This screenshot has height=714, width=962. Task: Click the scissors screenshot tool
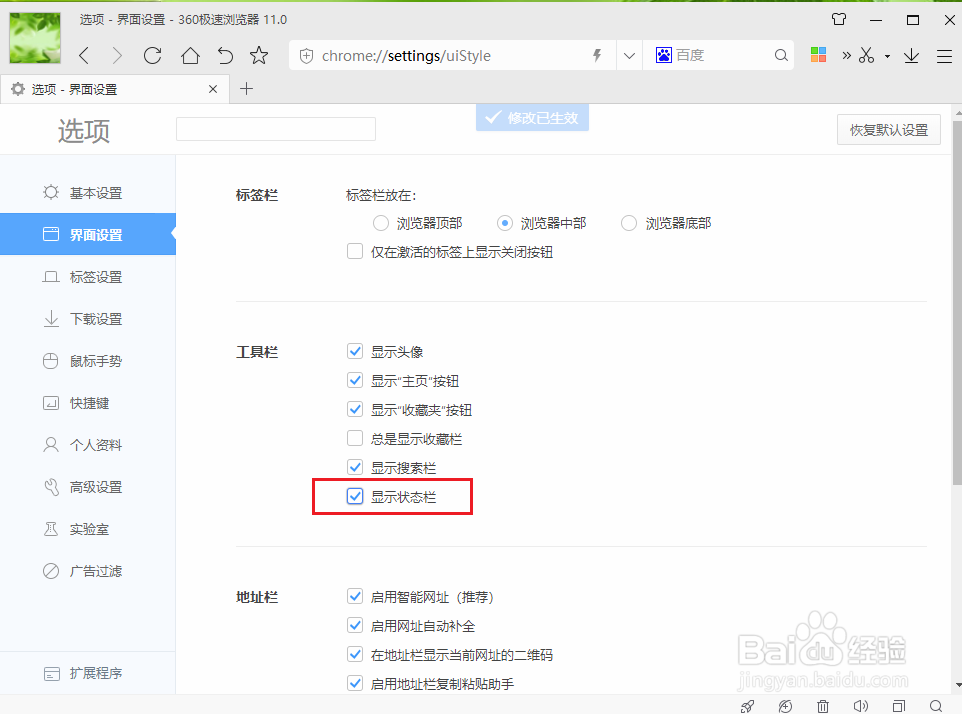pyautogui.click(x=866, y=55)
